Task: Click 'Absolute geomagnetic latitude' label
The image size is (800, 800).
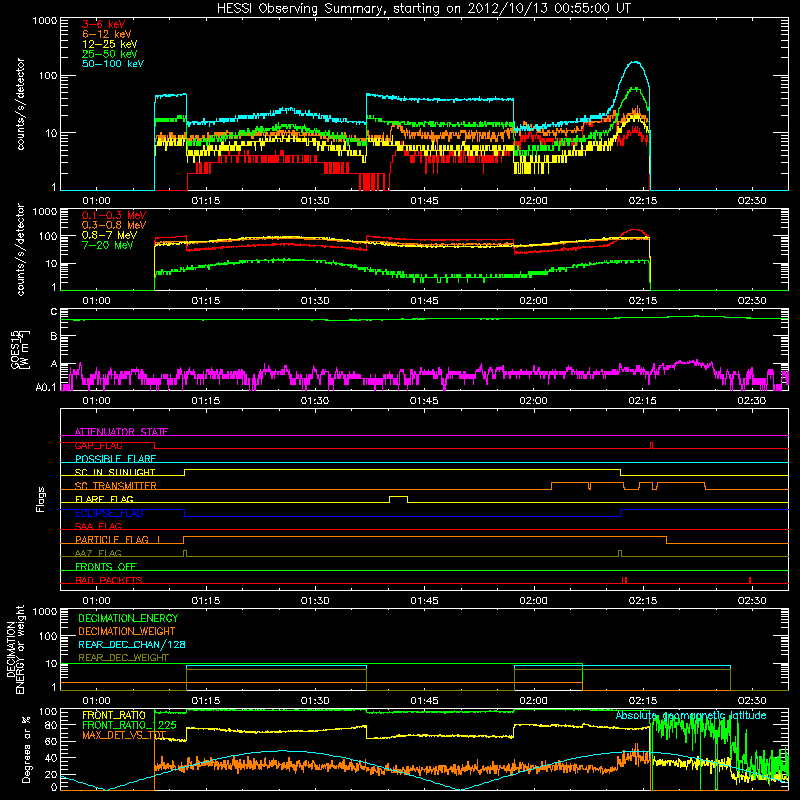Action: [x=691, y=715]
